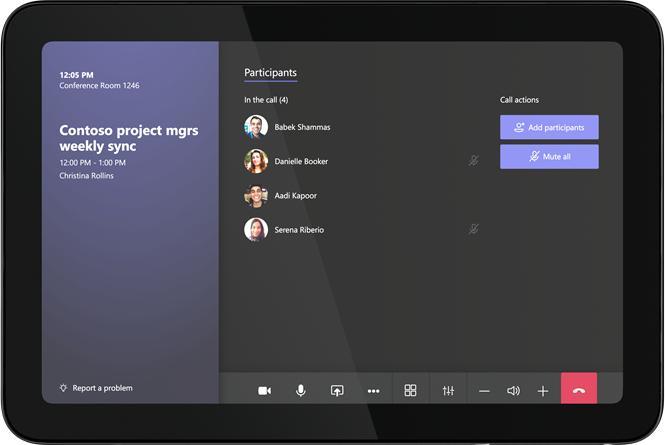
Task: Open the more options ellipsis menu
Action: point(373,391)
